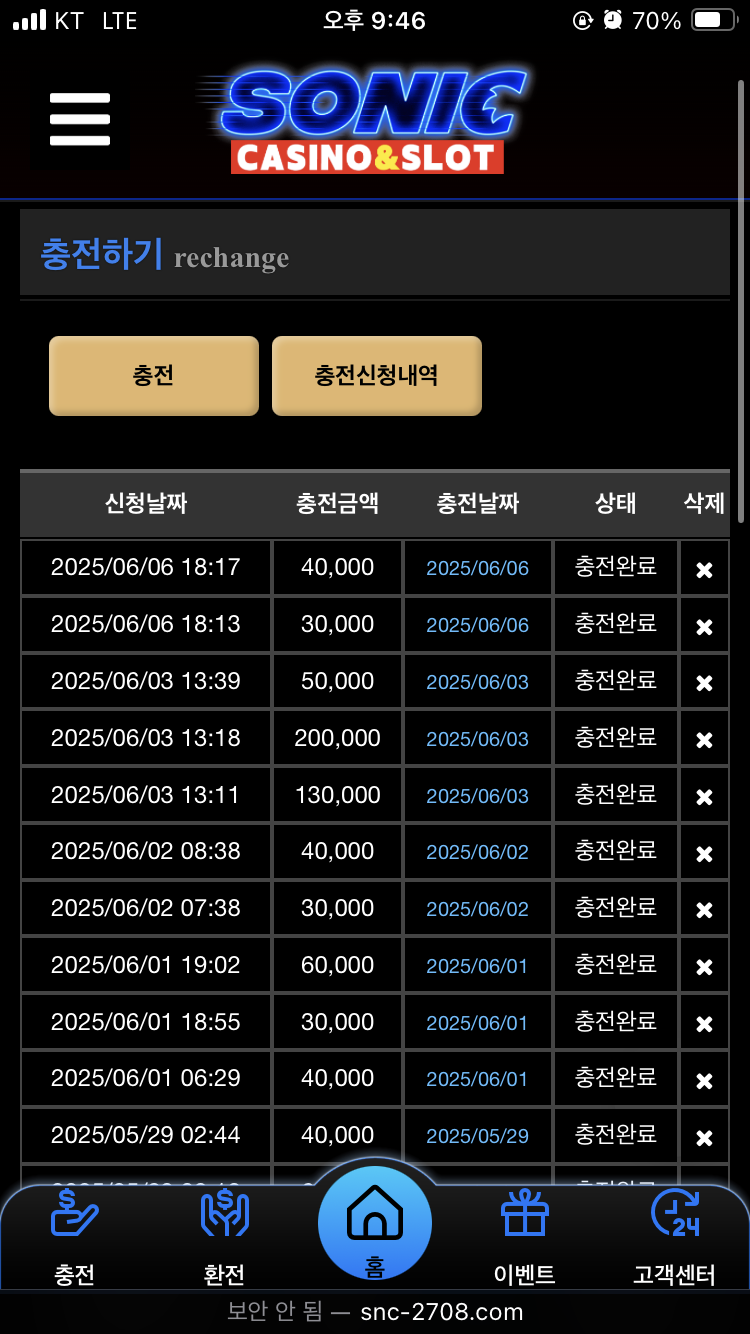
Task: Remove the 2025/06/01 19:02 record
Action: tap(704, 967)
